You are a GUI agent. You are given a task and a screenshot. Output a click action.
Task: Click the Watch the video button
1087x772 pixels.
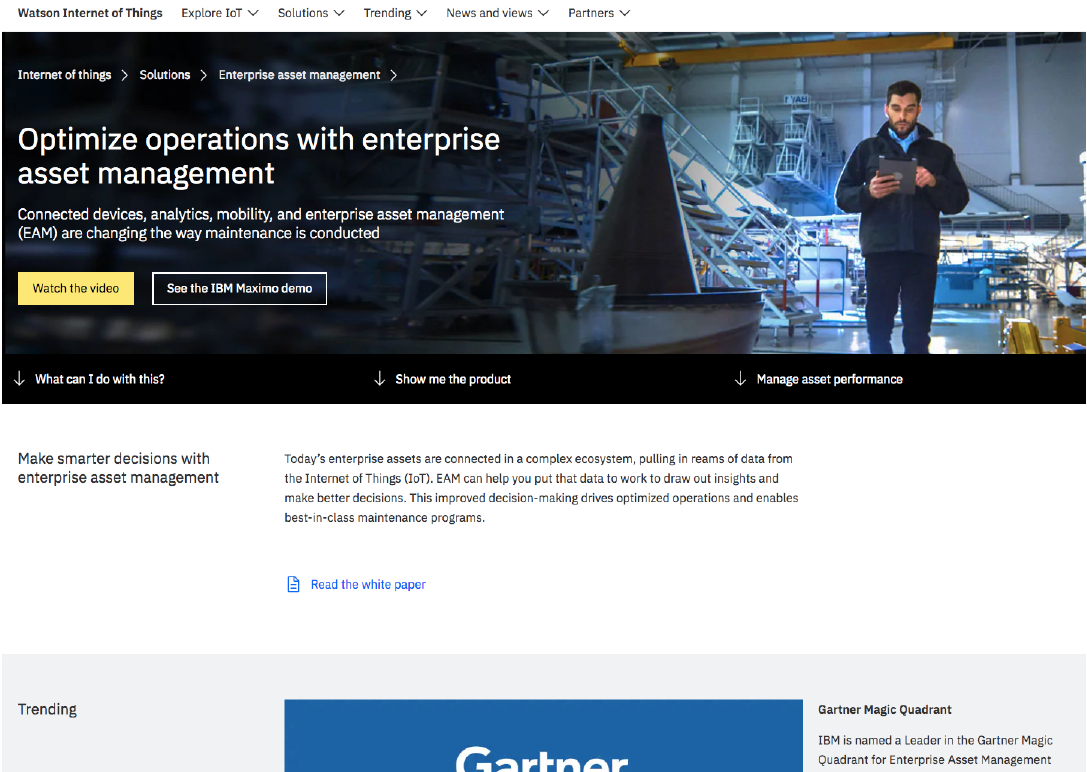tap(76, 288)
